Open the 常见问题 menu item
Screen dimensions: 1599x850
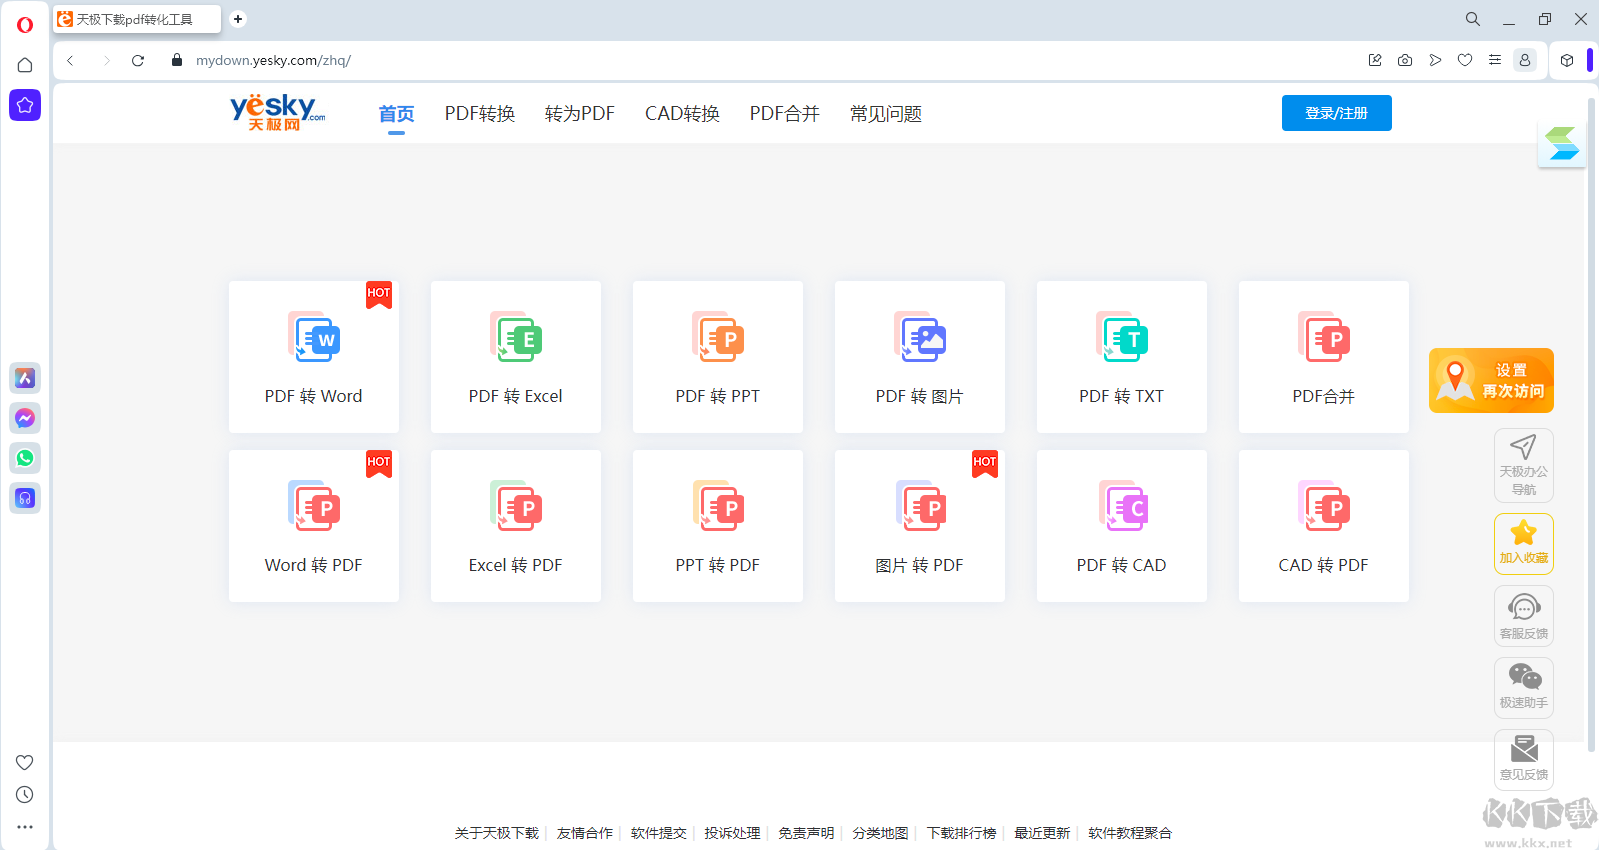click(885, 114)
